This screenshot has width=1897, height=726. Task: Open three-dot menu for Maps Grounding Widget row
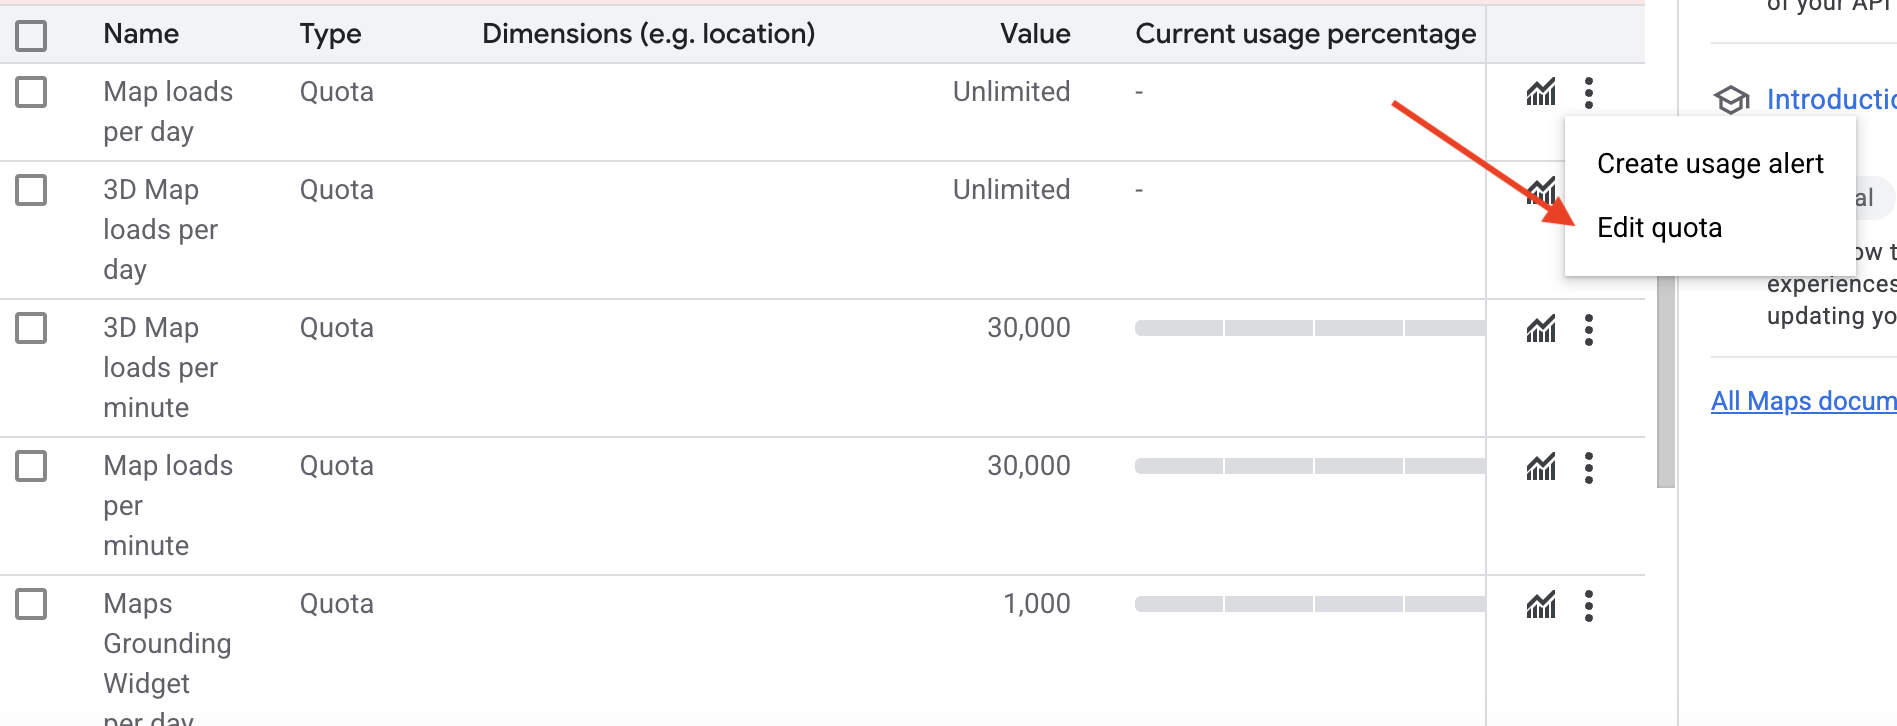click(1589, 605)
